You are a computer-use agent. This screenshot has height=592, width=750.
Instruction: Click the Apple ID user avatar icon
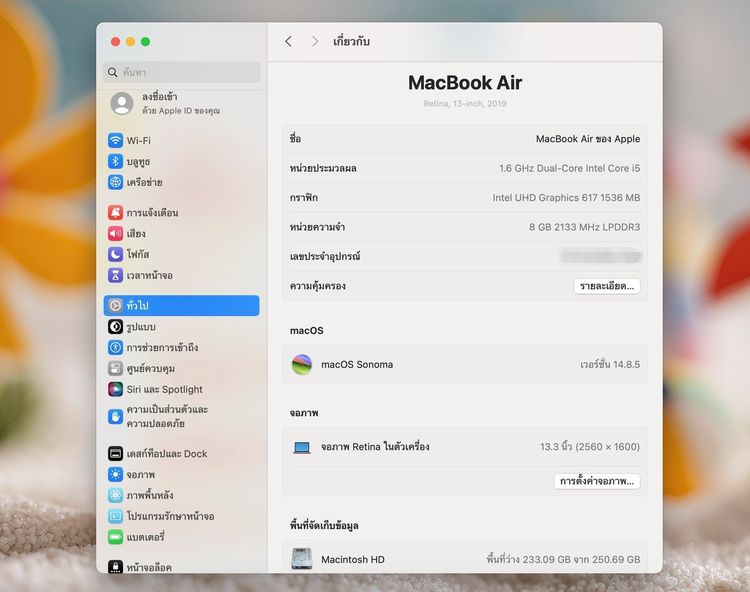(122, 103)
